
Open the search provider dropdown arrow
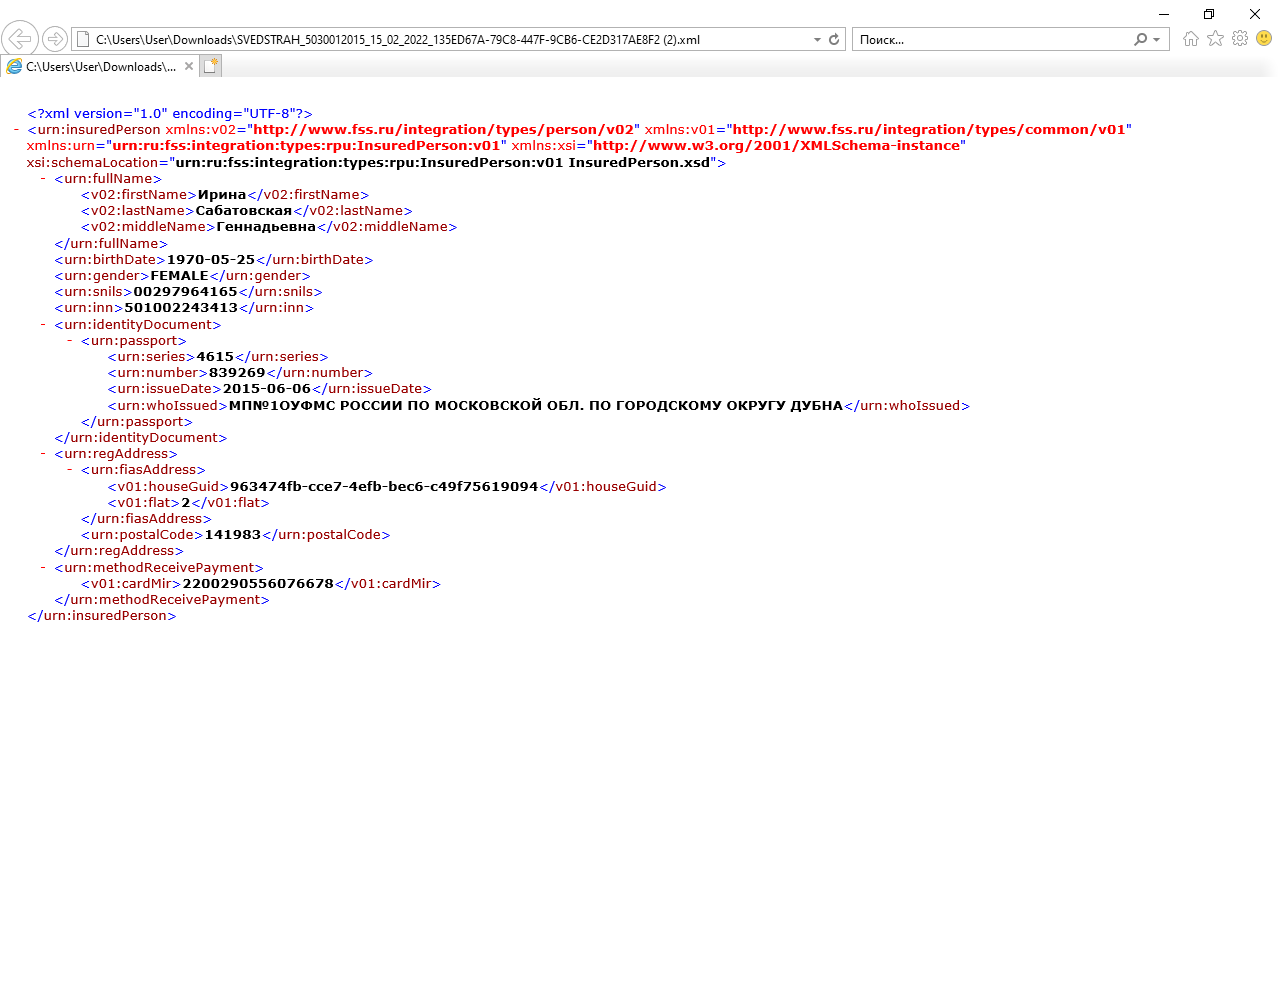tap(1157, 40)
